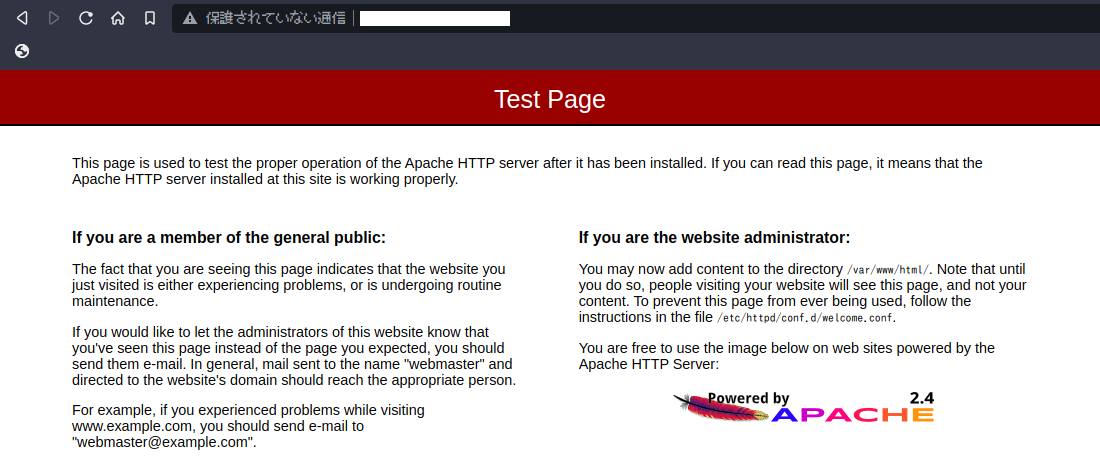The image size is (1100, 470).
Task: Select the "/var/www/html/" directory path text
Action: click(x=888, y=269)
